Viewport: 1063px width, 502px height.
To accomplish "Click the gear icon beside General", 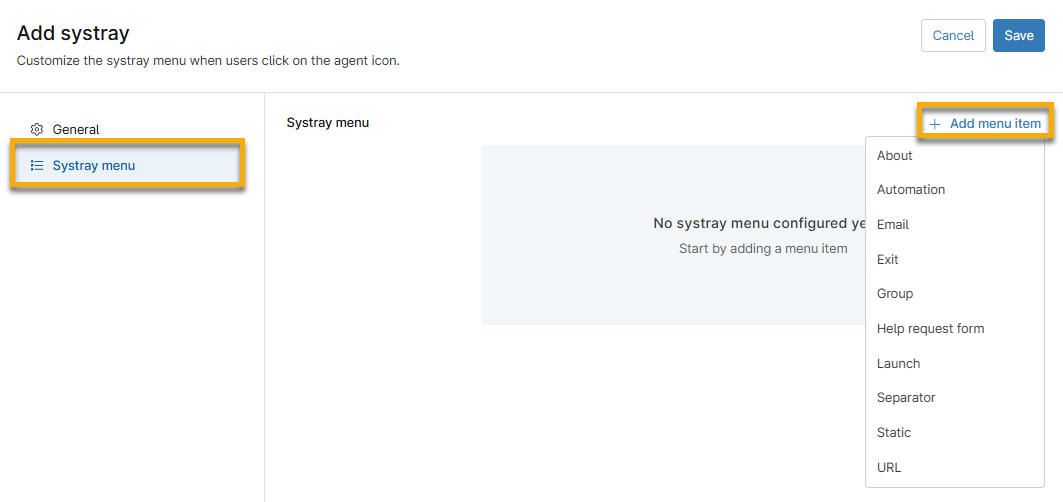I will [x=37, y=129].
